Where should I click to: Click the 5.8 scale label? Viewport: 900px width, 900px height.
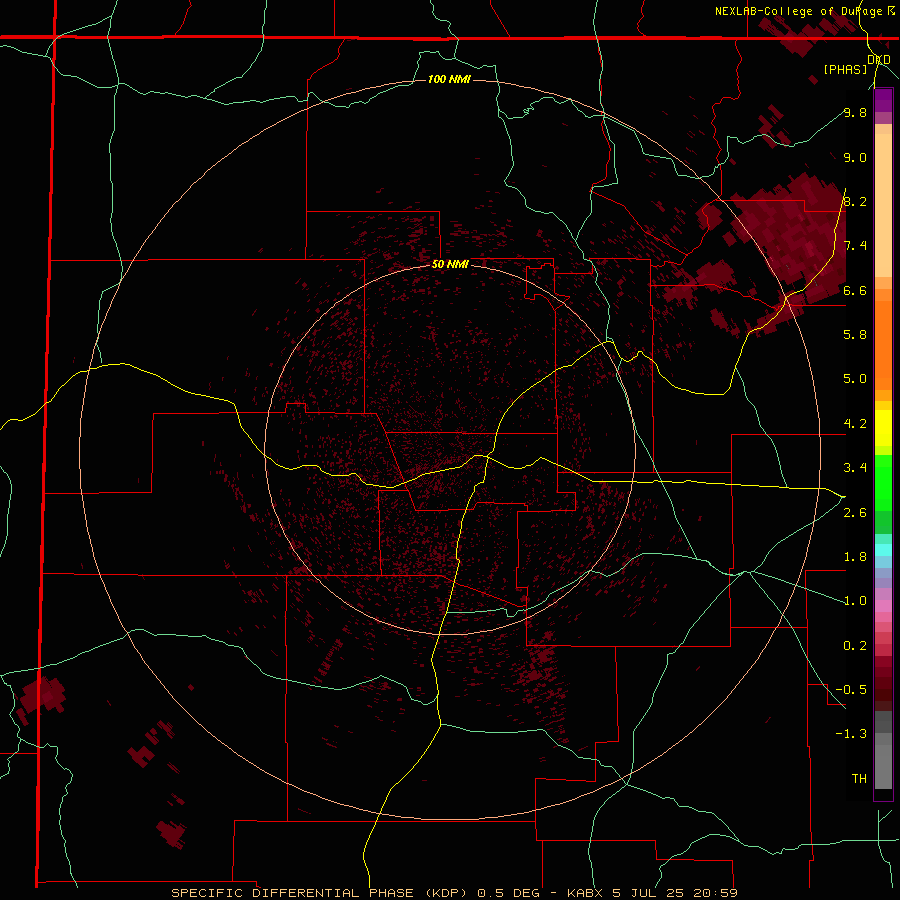point(855,334)
